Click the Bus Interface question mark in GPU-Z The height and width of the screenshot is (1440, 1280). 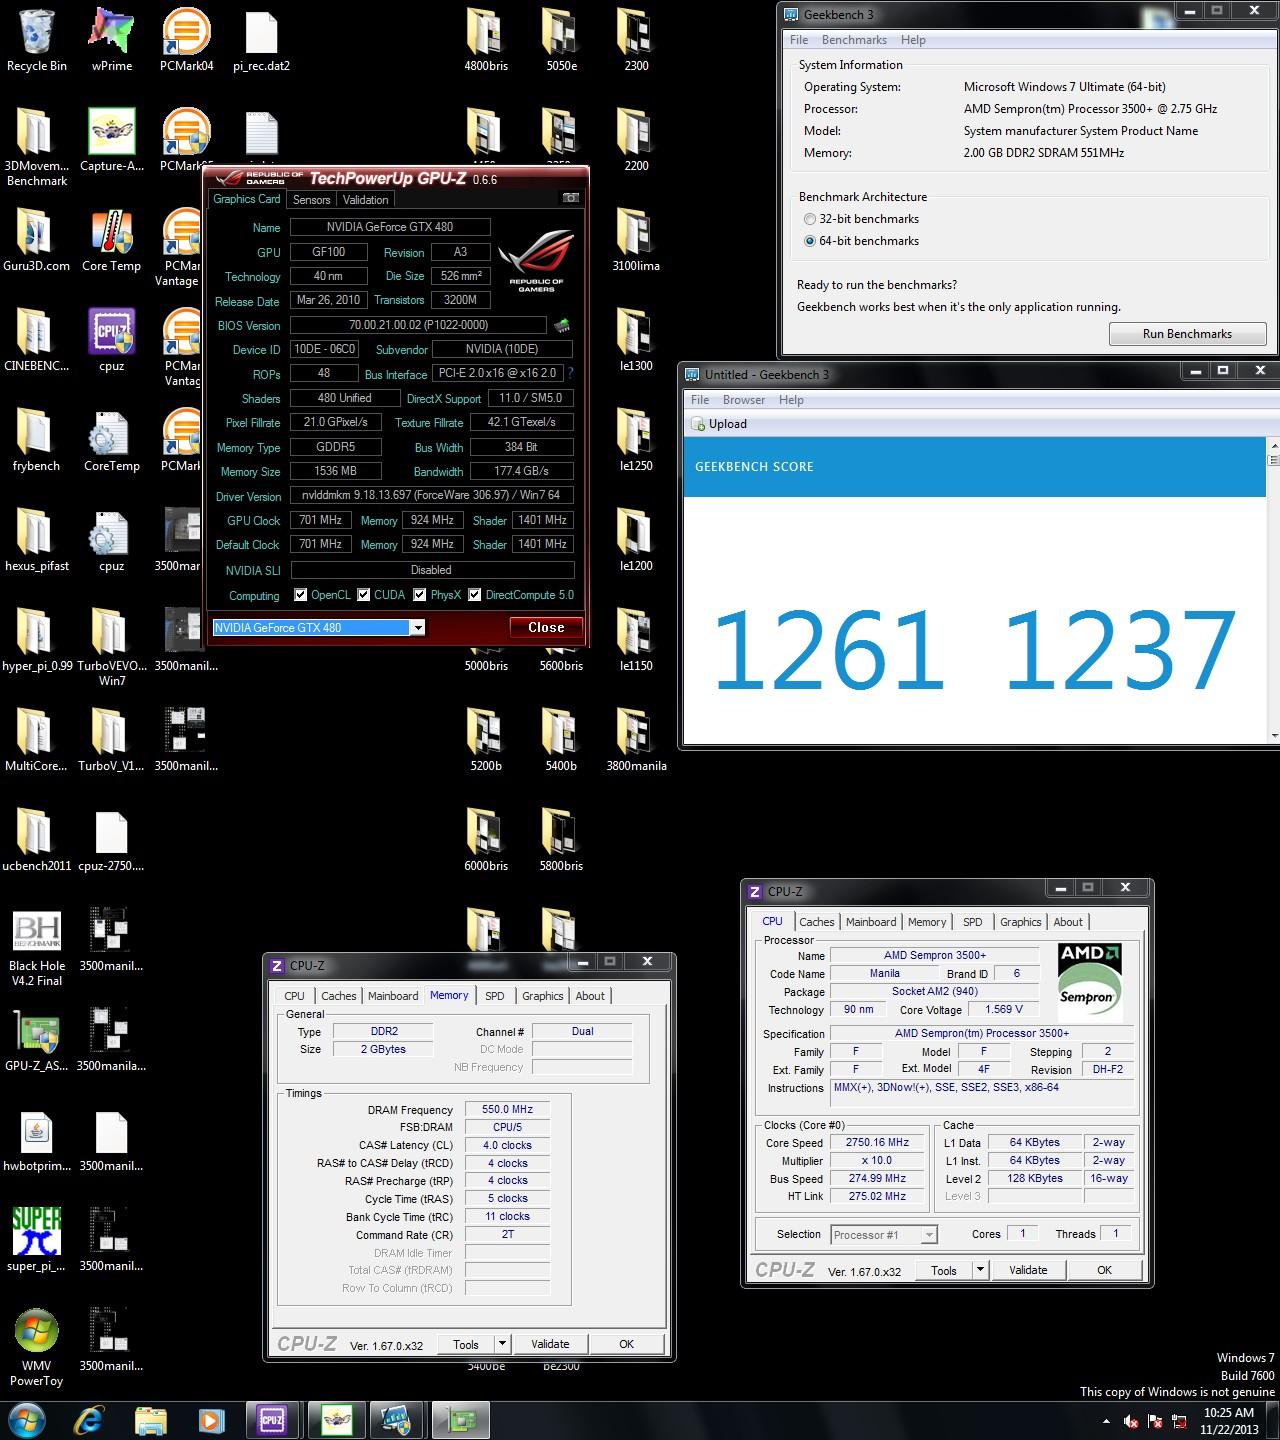(571, 373)
